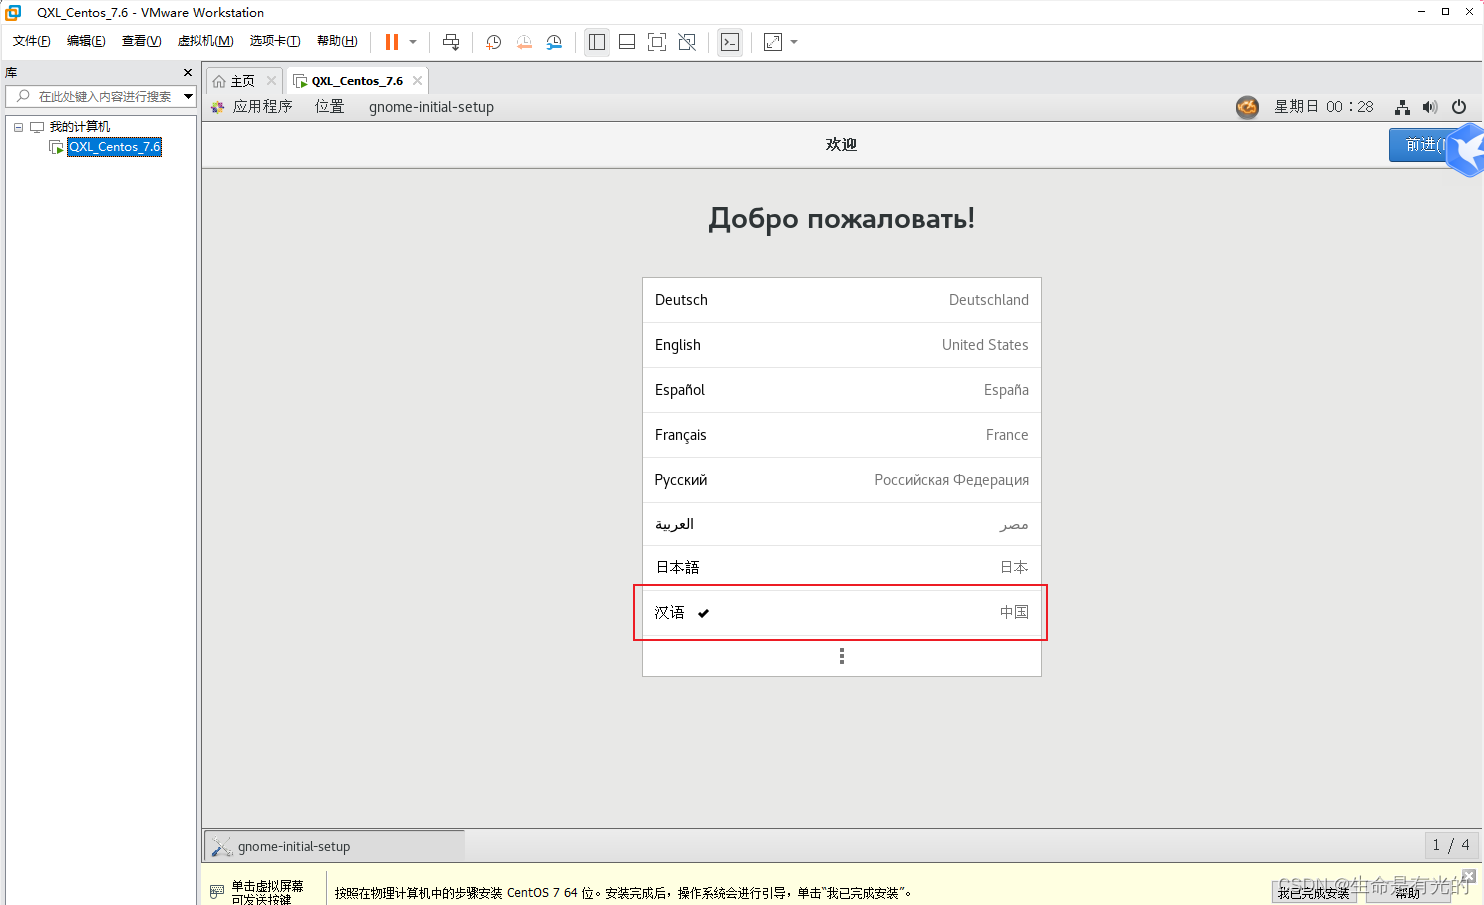Image resolution: width=1484 pixels, height=905 pixels.
Task: Open the power options arrow beside pause
Action: 413,42
